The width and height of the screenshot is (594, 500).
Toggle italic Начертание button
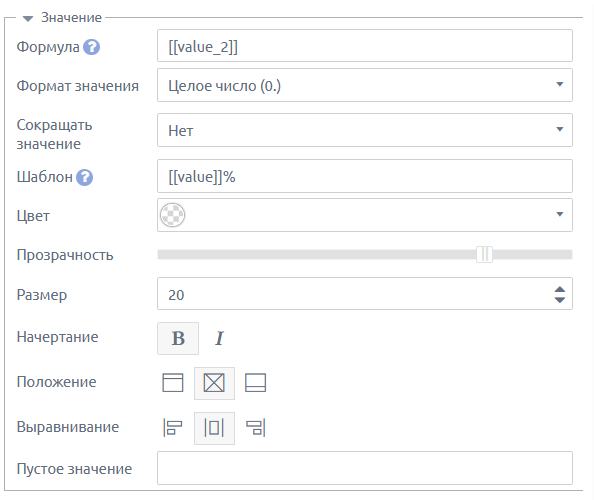[219, 338]
